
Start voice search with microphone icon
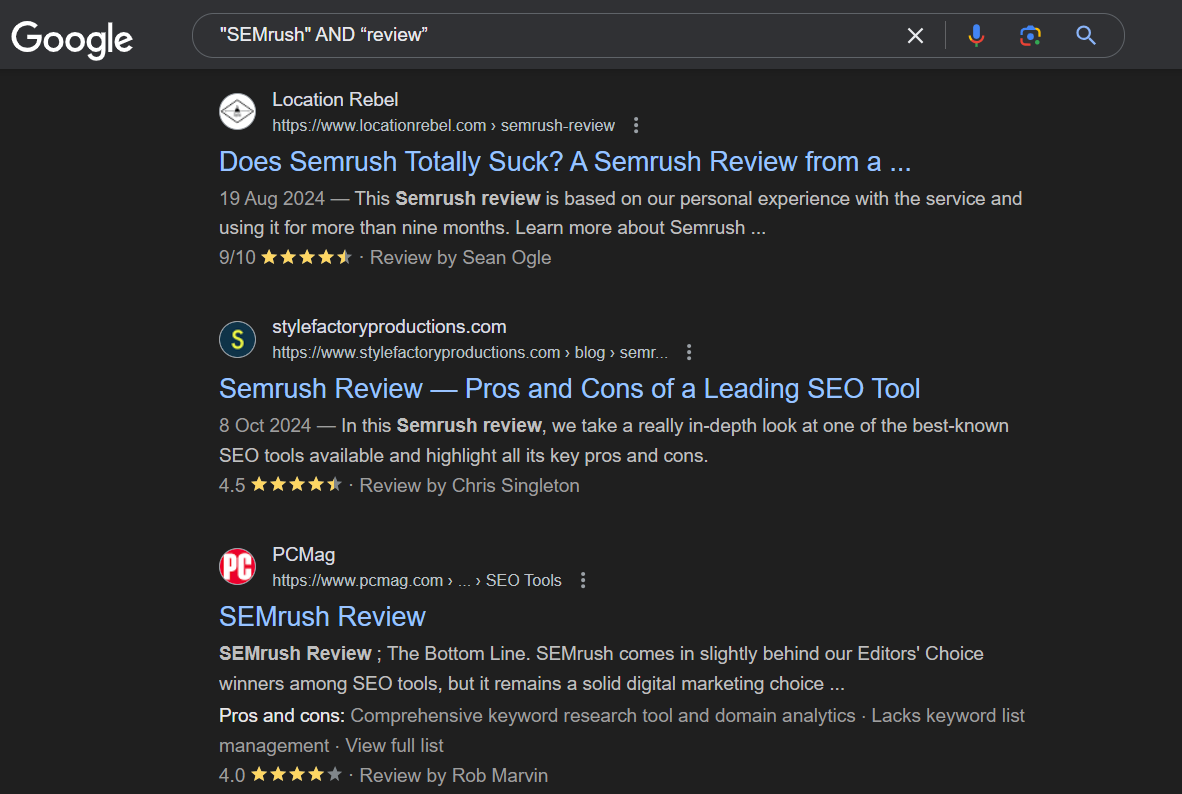click(x=976, y=35)
